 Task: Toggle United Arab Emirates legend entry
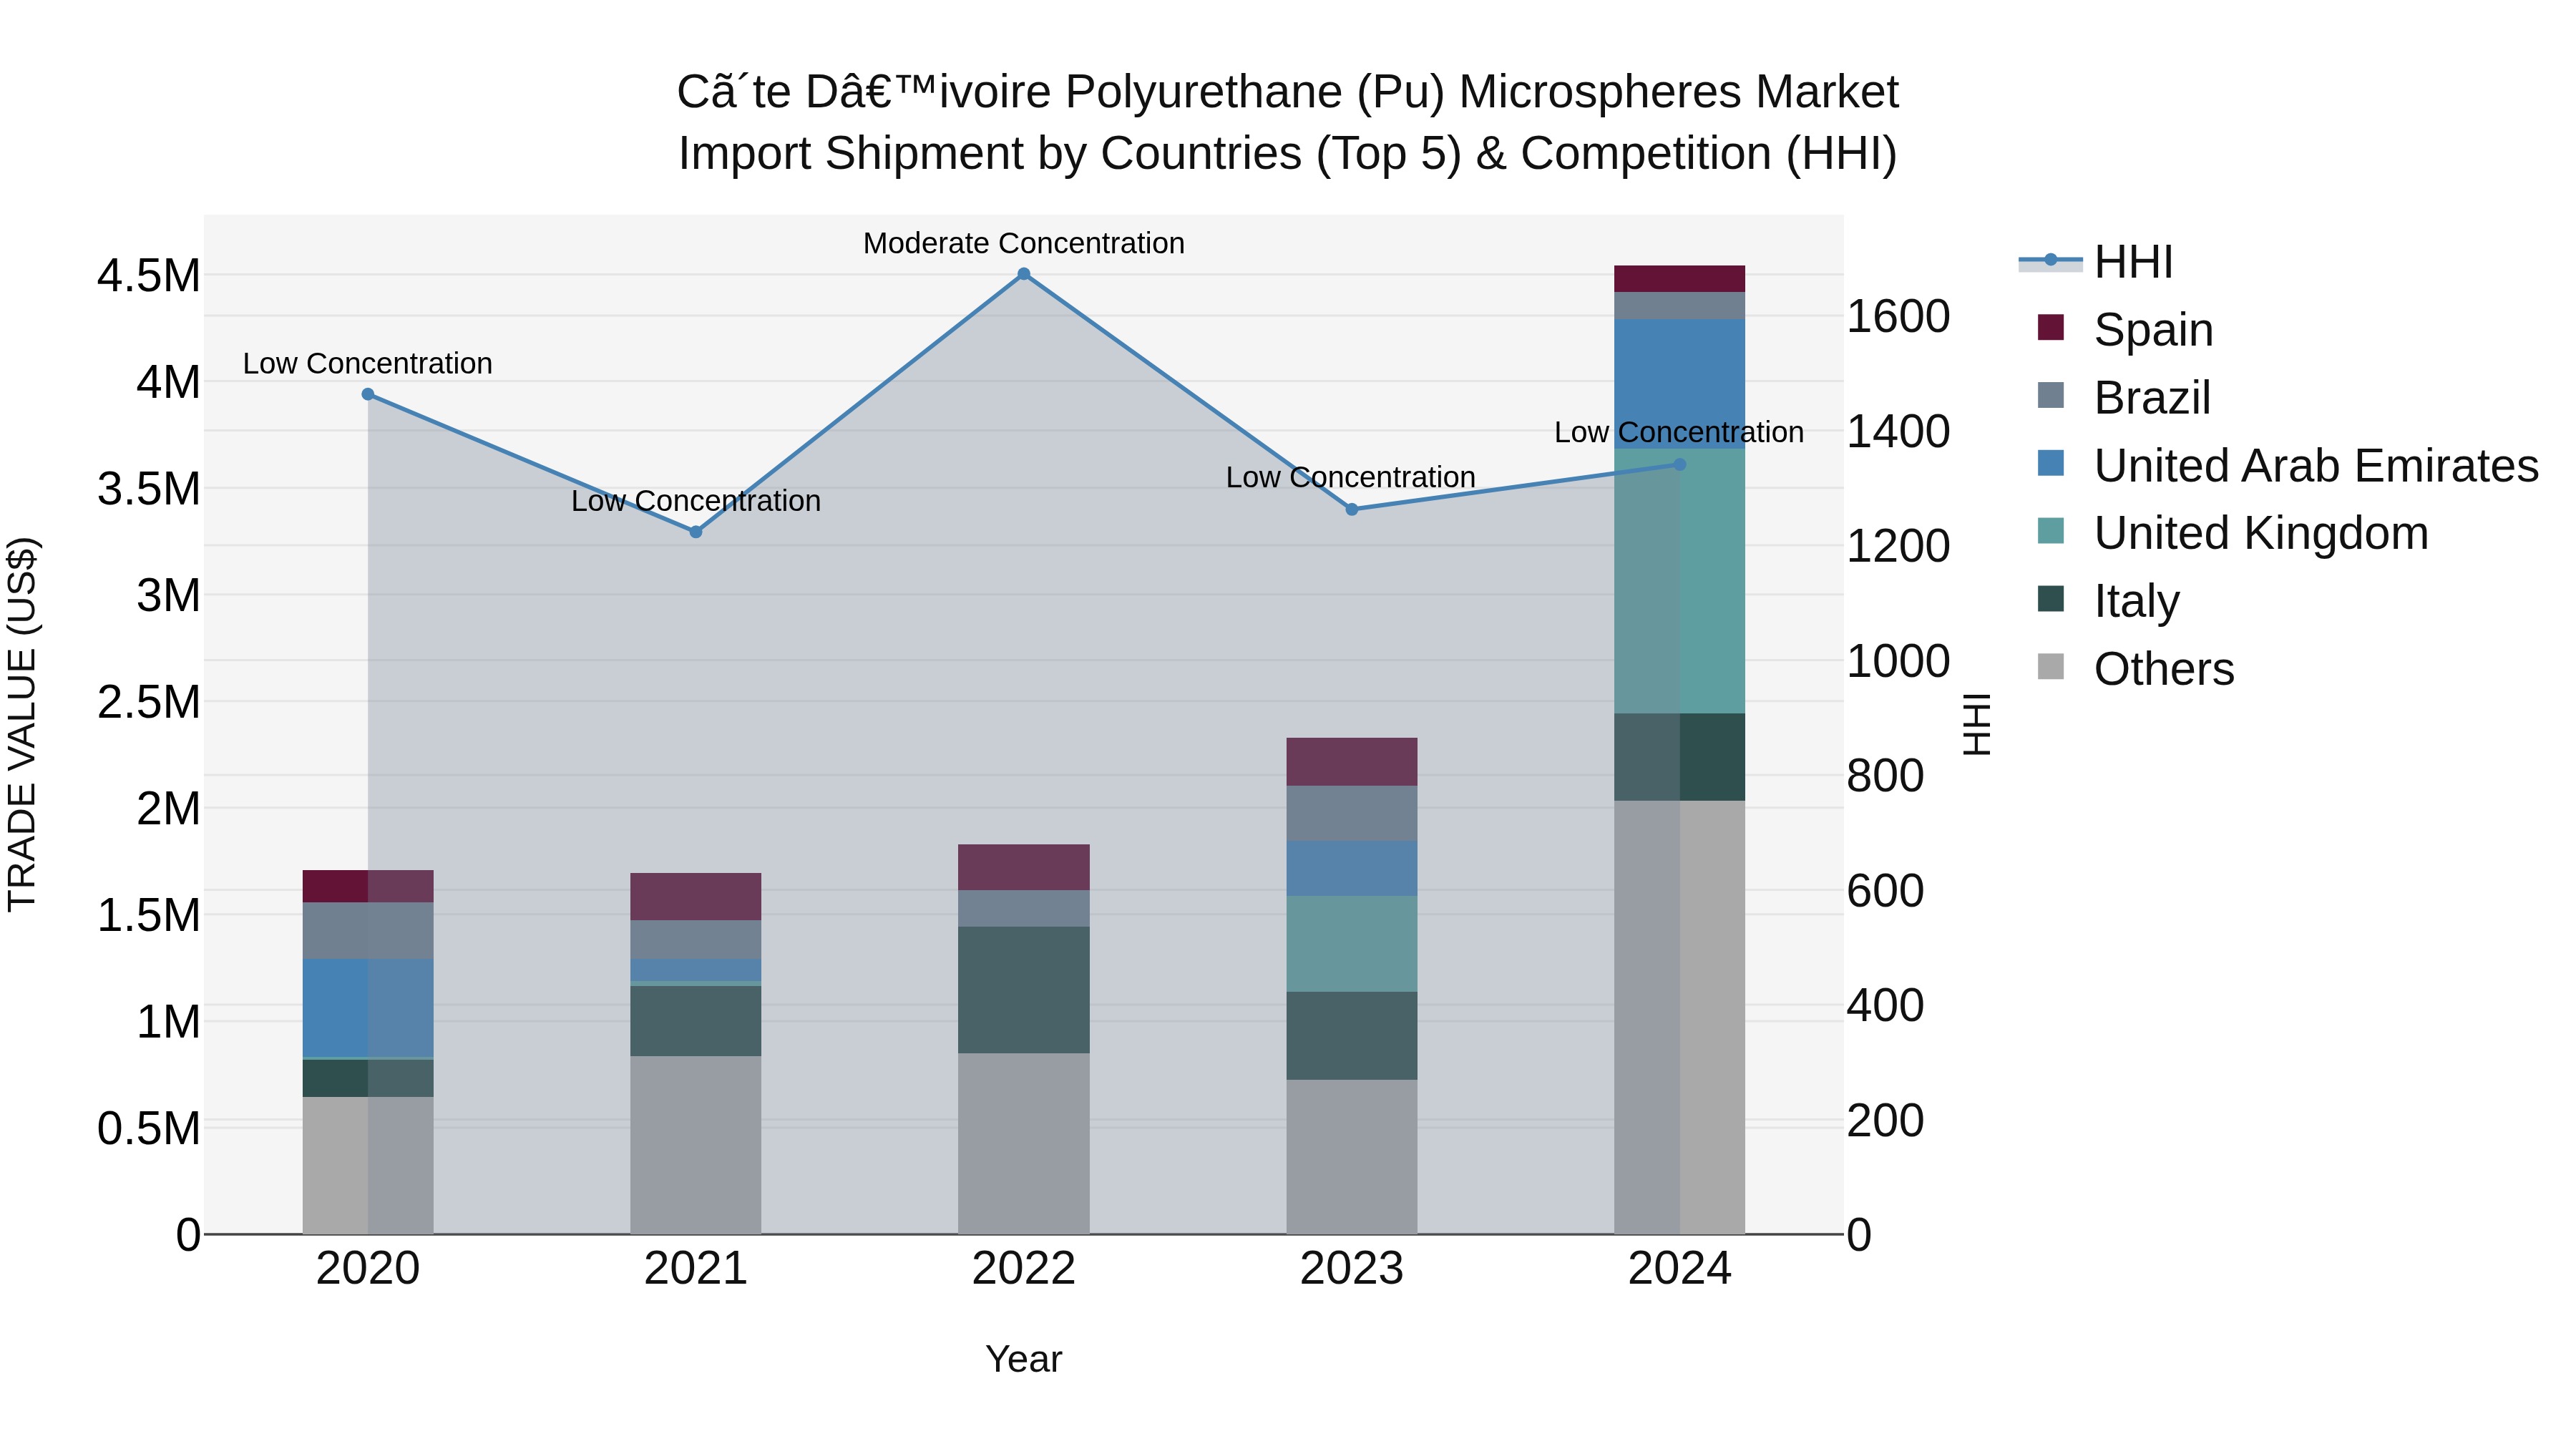point(2288,465)
